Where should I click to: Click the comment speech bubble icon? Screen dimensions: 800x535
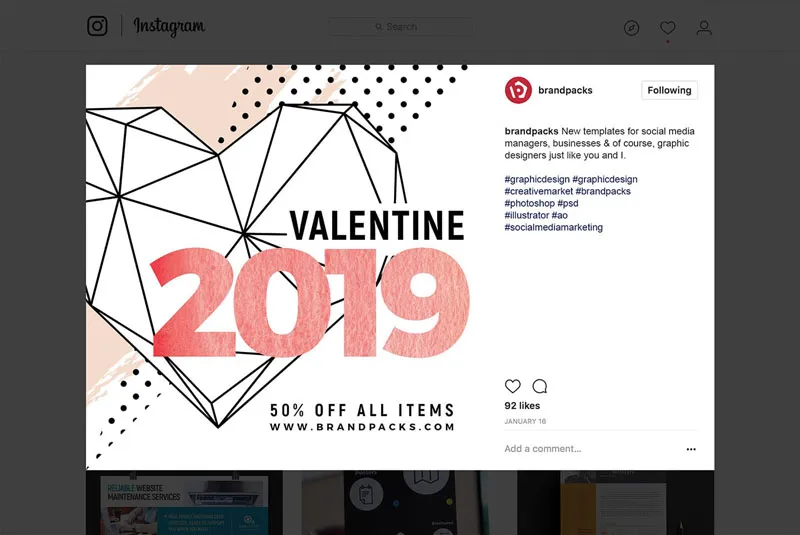pyautogui.click(x=540, y=386)
